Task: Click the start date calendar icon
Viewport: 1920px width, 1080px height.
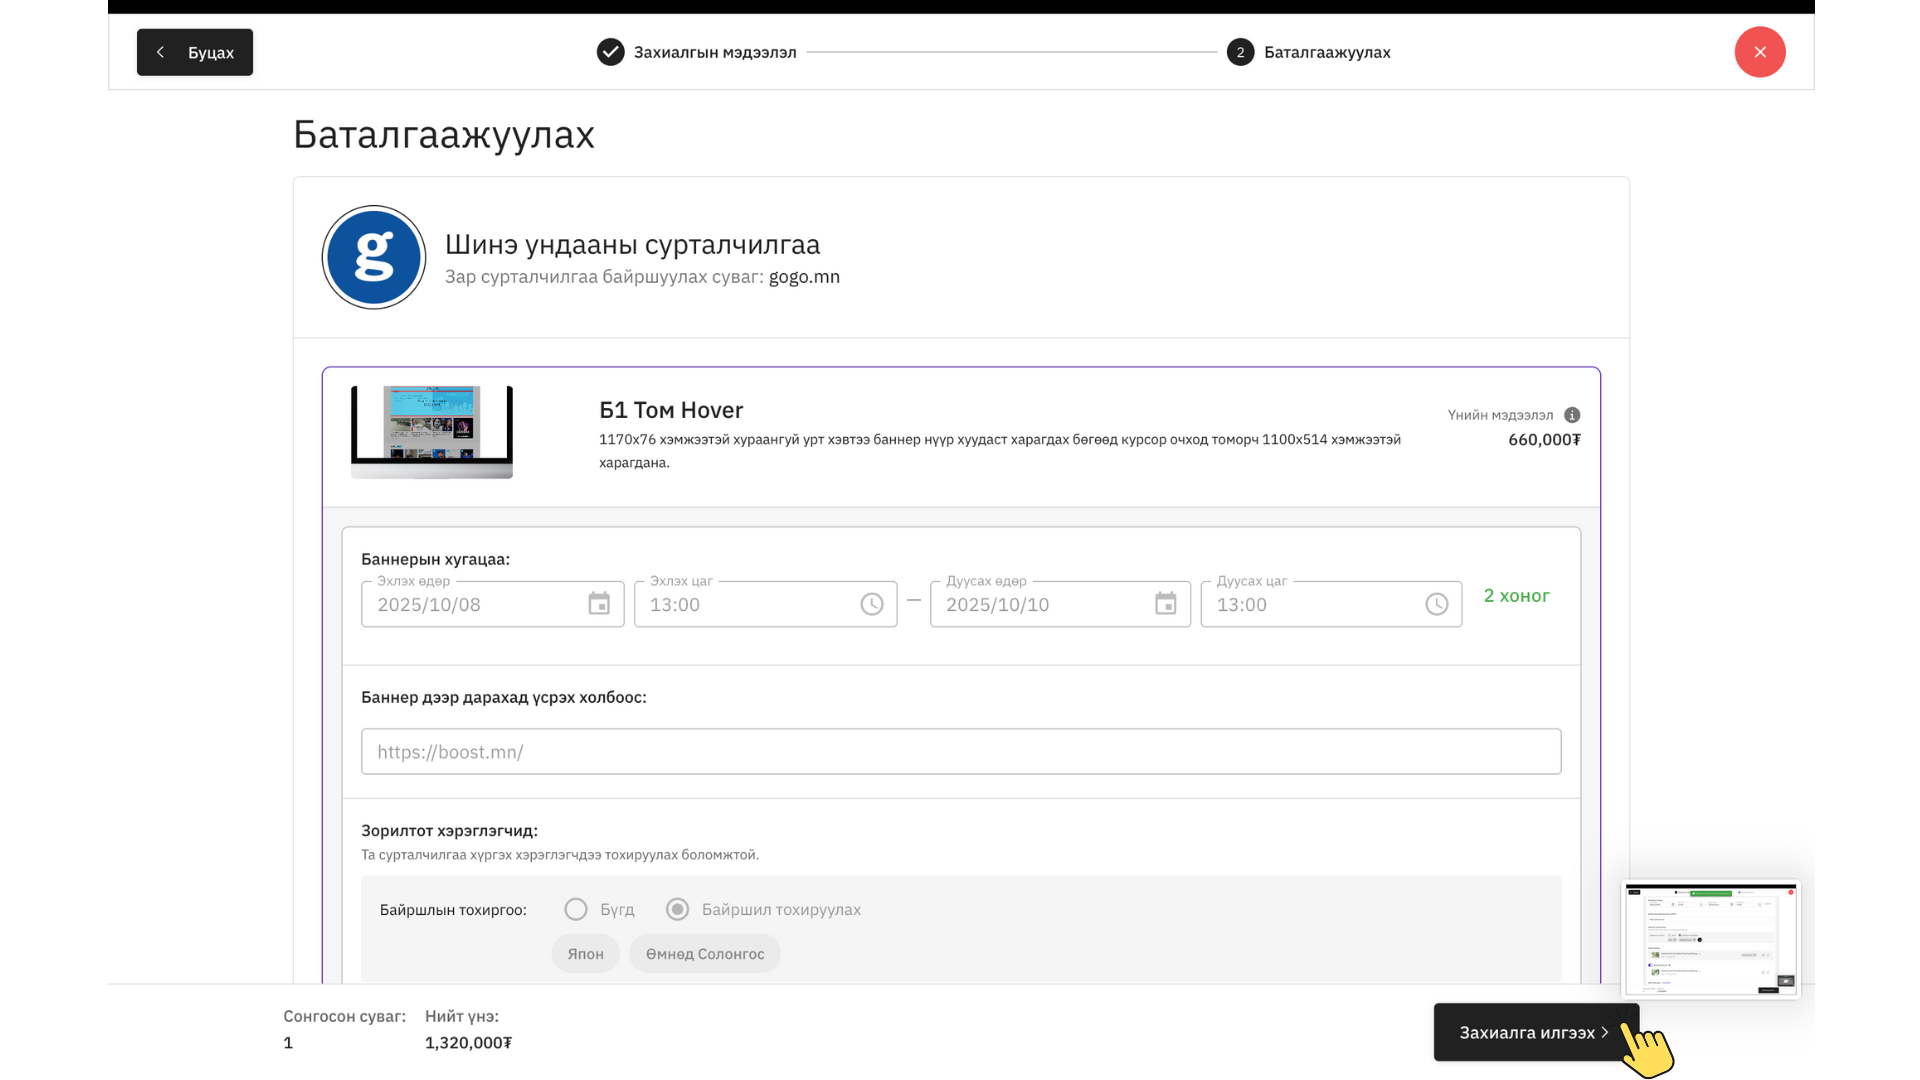Action: pos(599,604)
